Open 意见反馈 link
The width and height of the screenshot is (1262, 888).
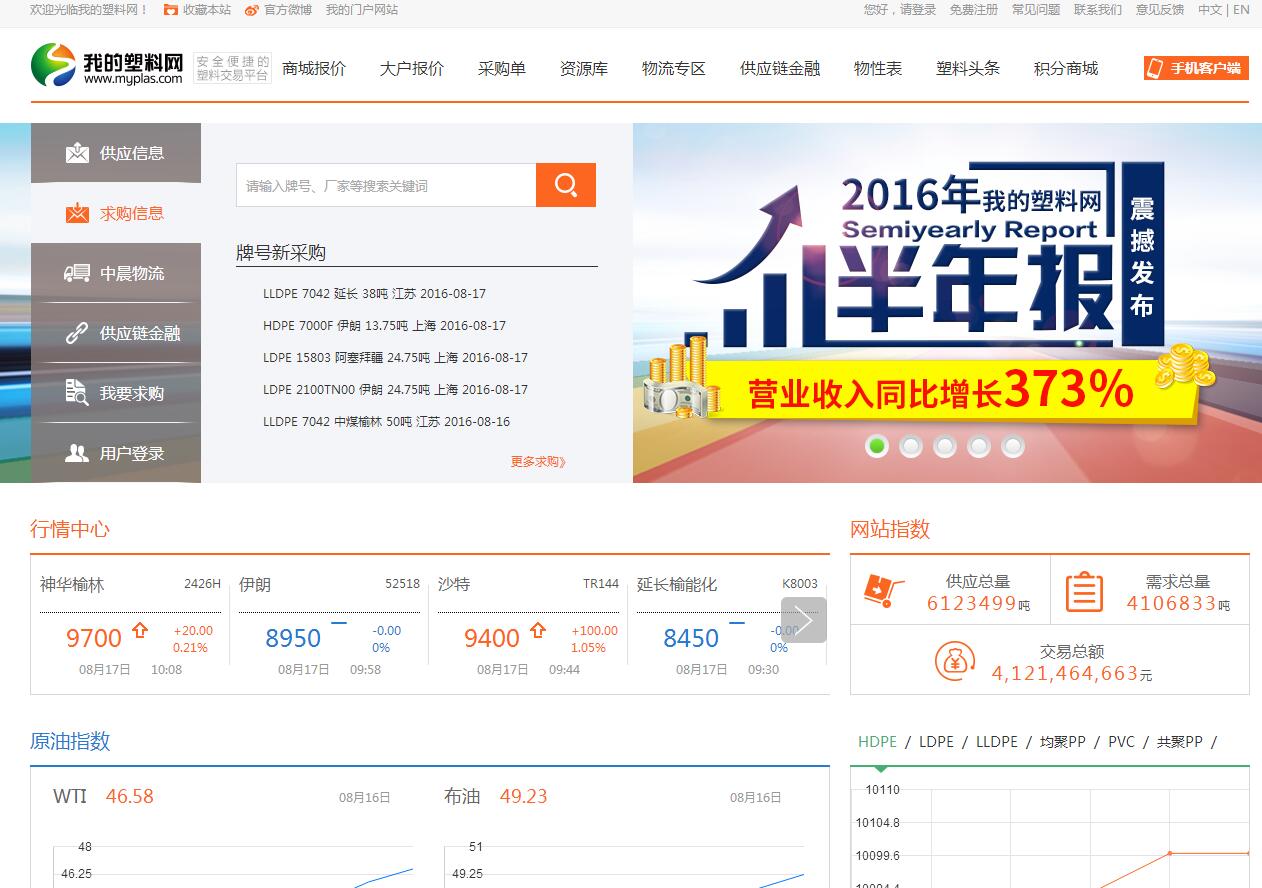pos(1160,10)
